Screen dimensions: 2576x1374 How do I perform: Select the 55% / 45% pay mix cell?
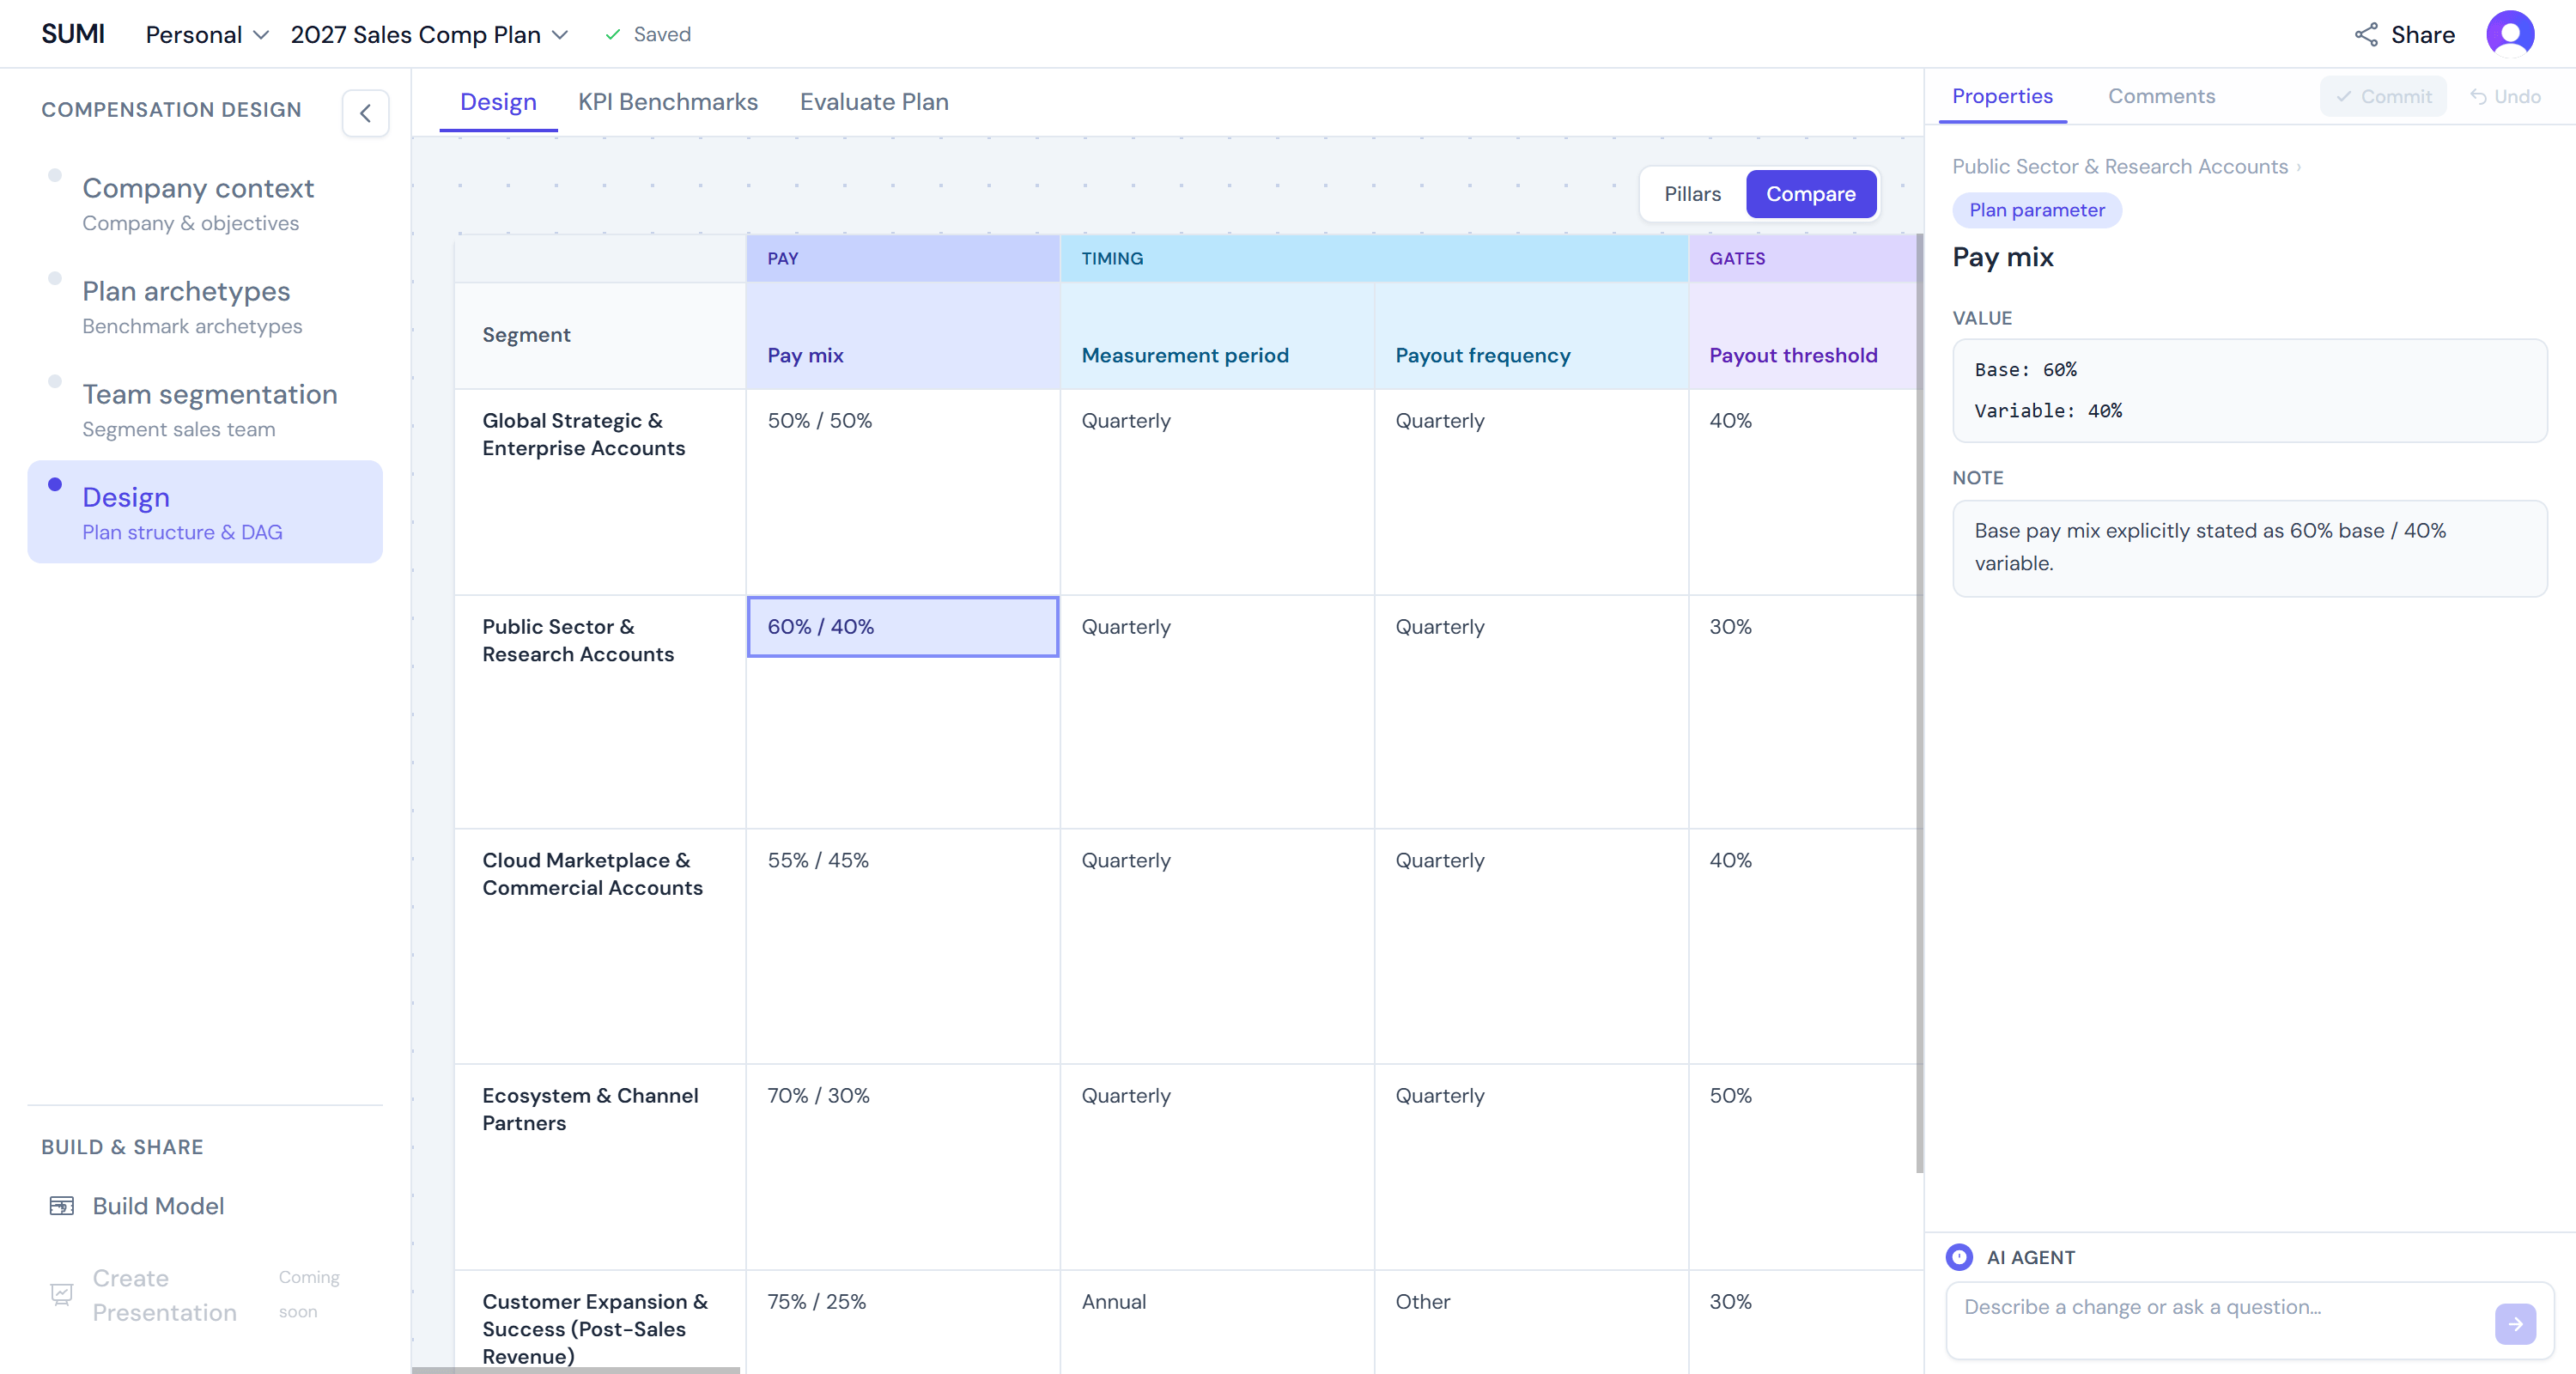pyautogui.click(x=902, y=861)
